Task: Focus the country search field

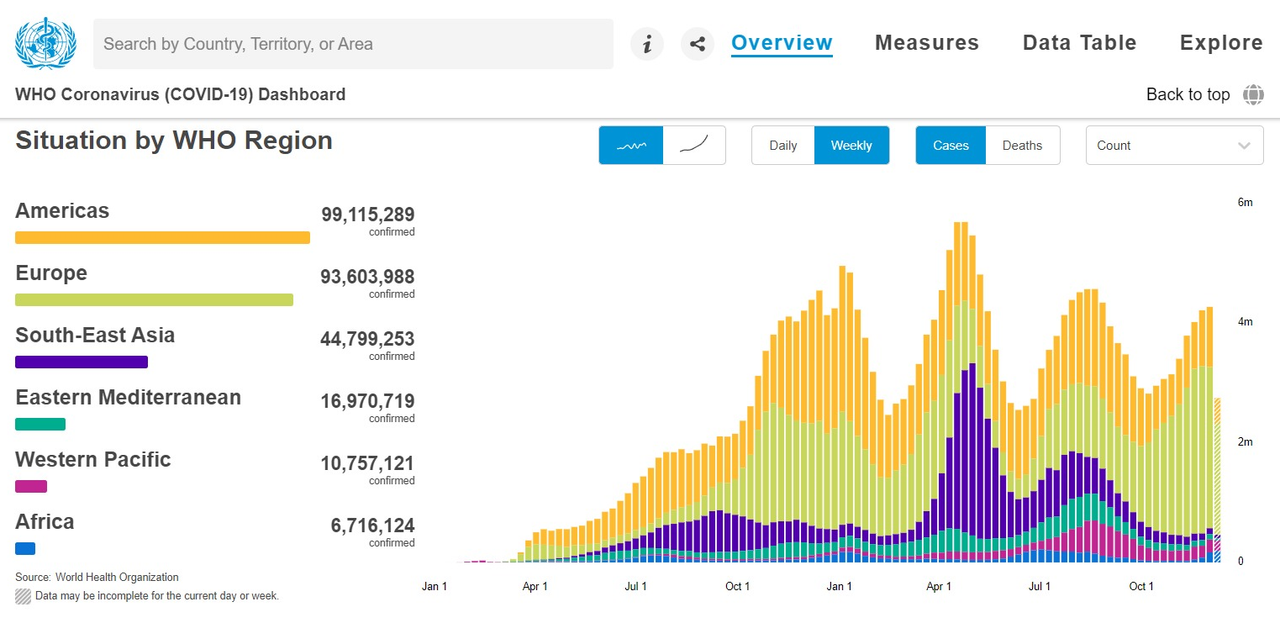Action: tap(353, 44)
